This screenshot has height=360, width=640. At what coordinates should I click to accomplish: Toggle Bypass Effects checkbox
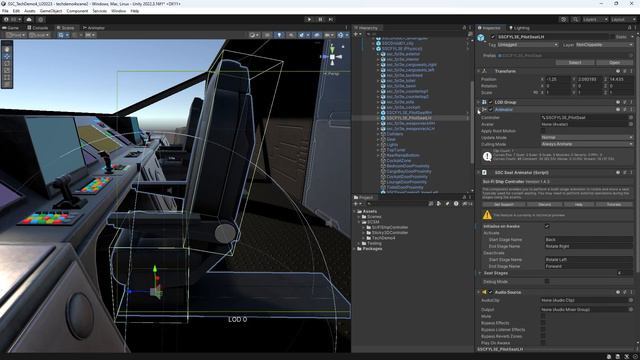pyautogui.click(x=543, y=323)
